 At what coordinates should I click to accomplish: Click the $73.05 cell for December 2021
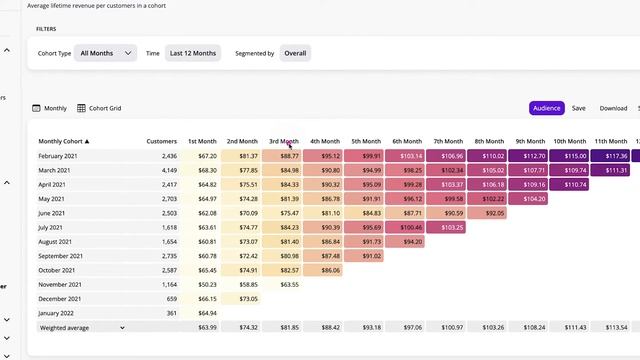pos(240,299)
